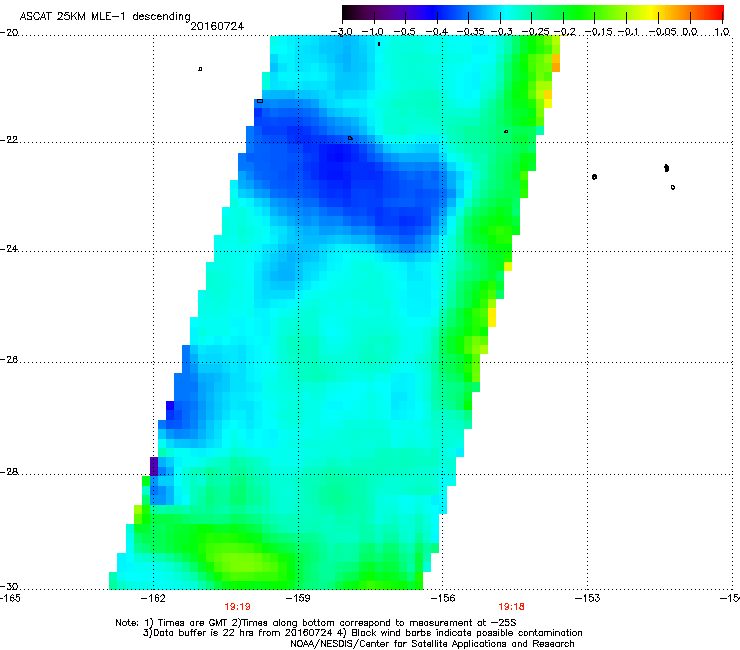Click the colorbar label '-0.3'
This screenshot has width=740, height=650.
pyautogui.click(x=501, y=32)
